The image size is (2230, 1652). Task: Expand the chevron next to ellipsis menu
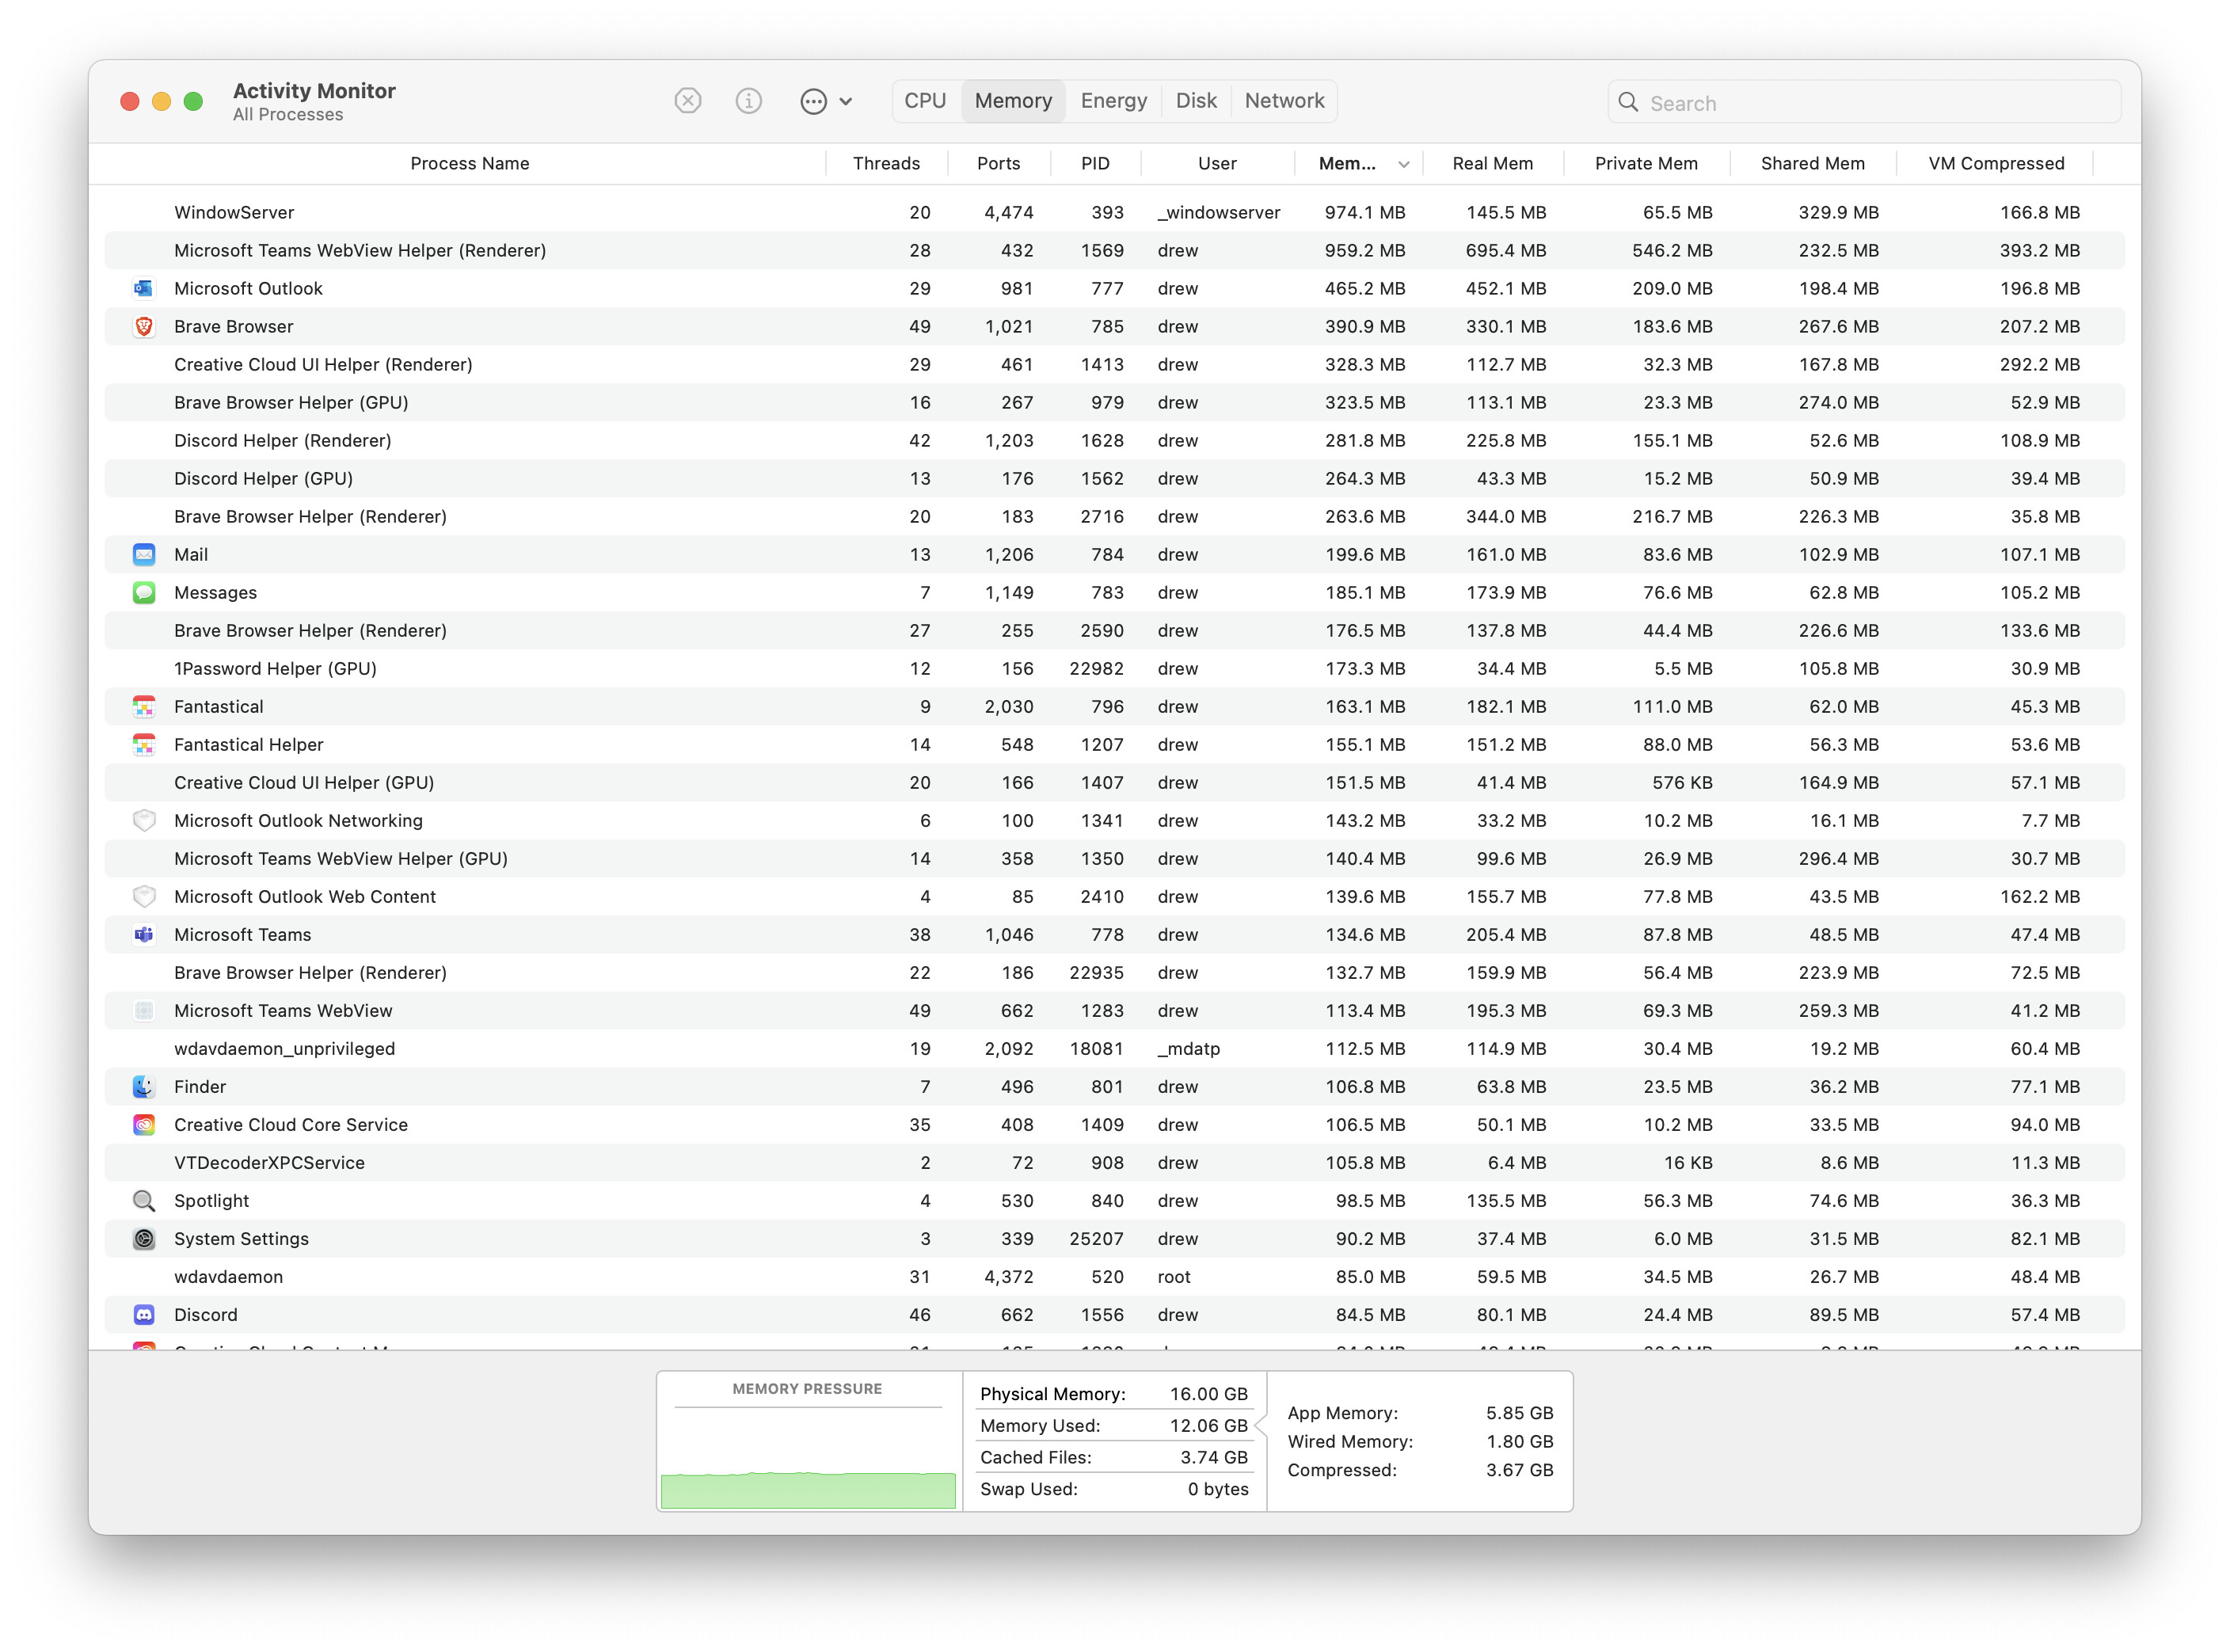point(846,101)
